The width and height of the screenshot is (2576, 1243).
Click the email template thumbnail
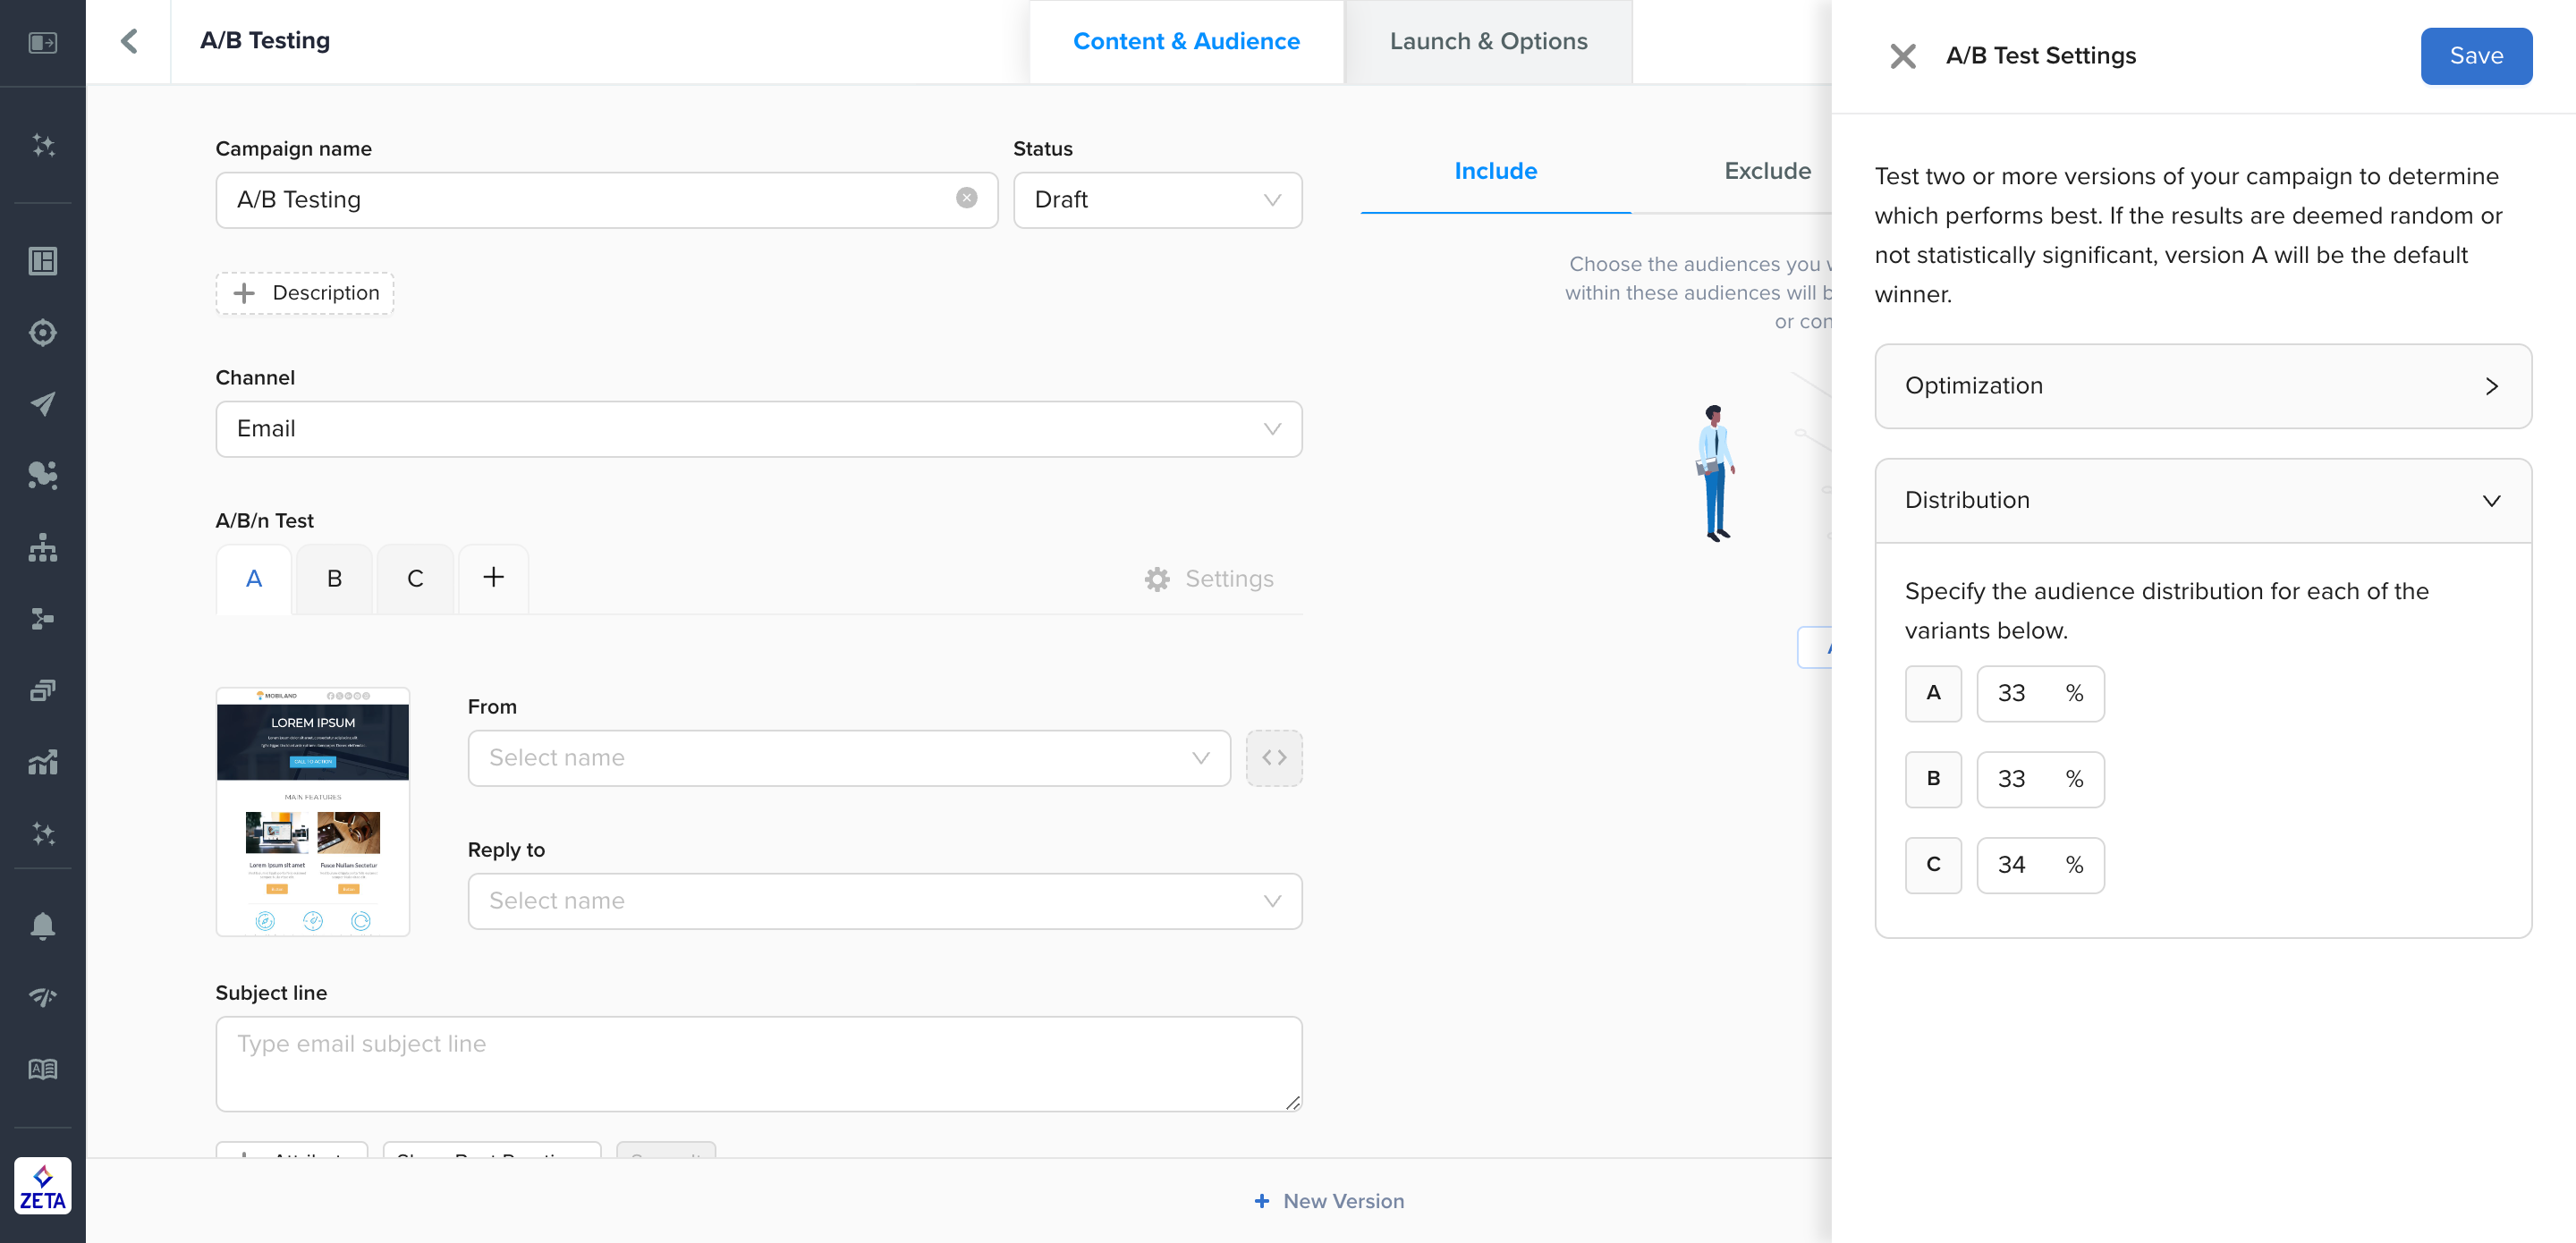pyautogui.click(x=313, y=812)
